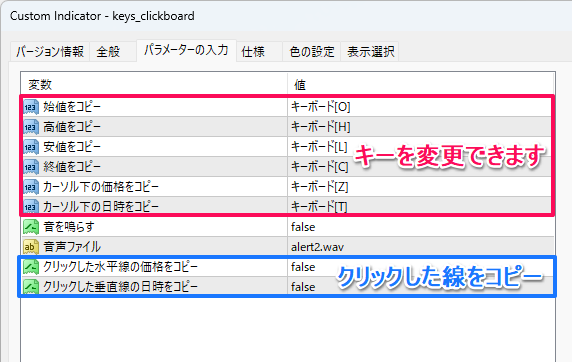Viewport: 572px width, 362px height.
Task: Click the string icon beside 音声ファイル
Action: click(x=31, y=247)
